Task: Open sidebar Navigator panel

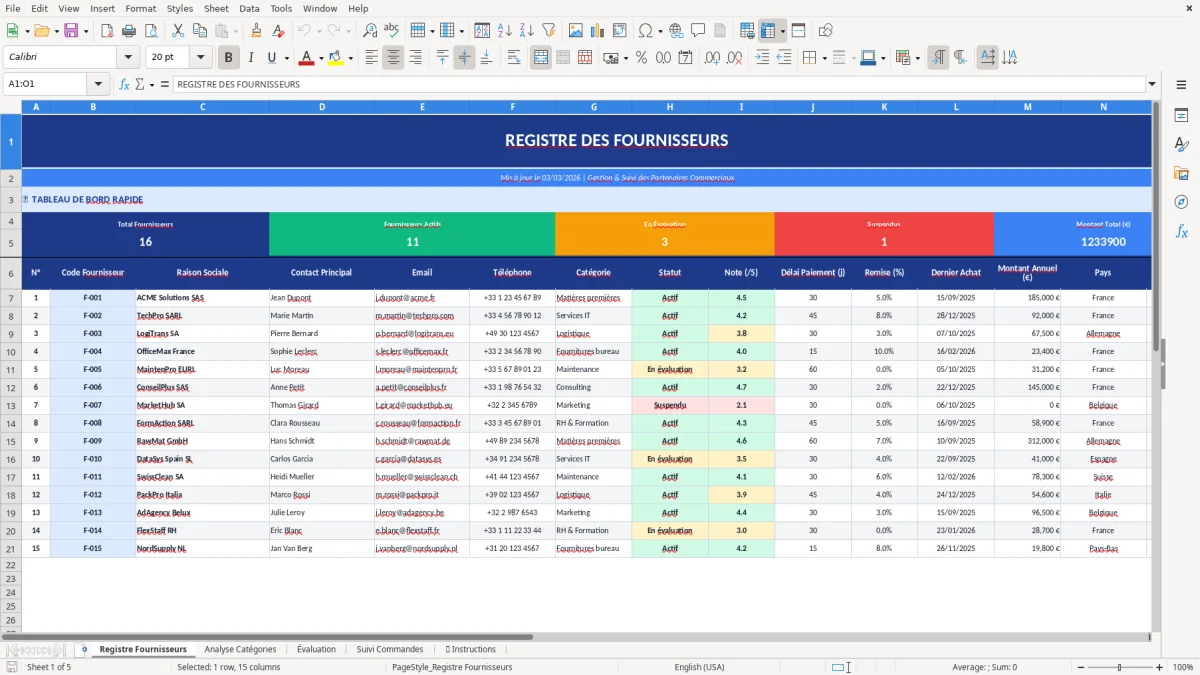Action: coord(1181,202)
